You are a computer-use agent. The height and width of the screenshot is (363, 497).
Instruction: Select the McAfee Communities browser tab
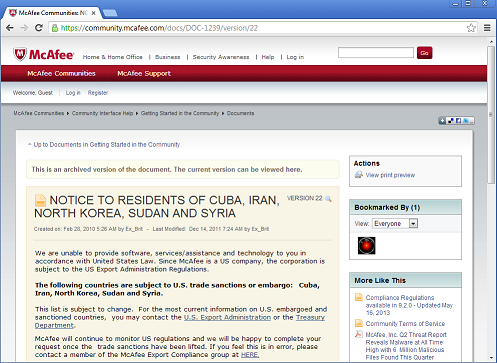pos(53,13)
